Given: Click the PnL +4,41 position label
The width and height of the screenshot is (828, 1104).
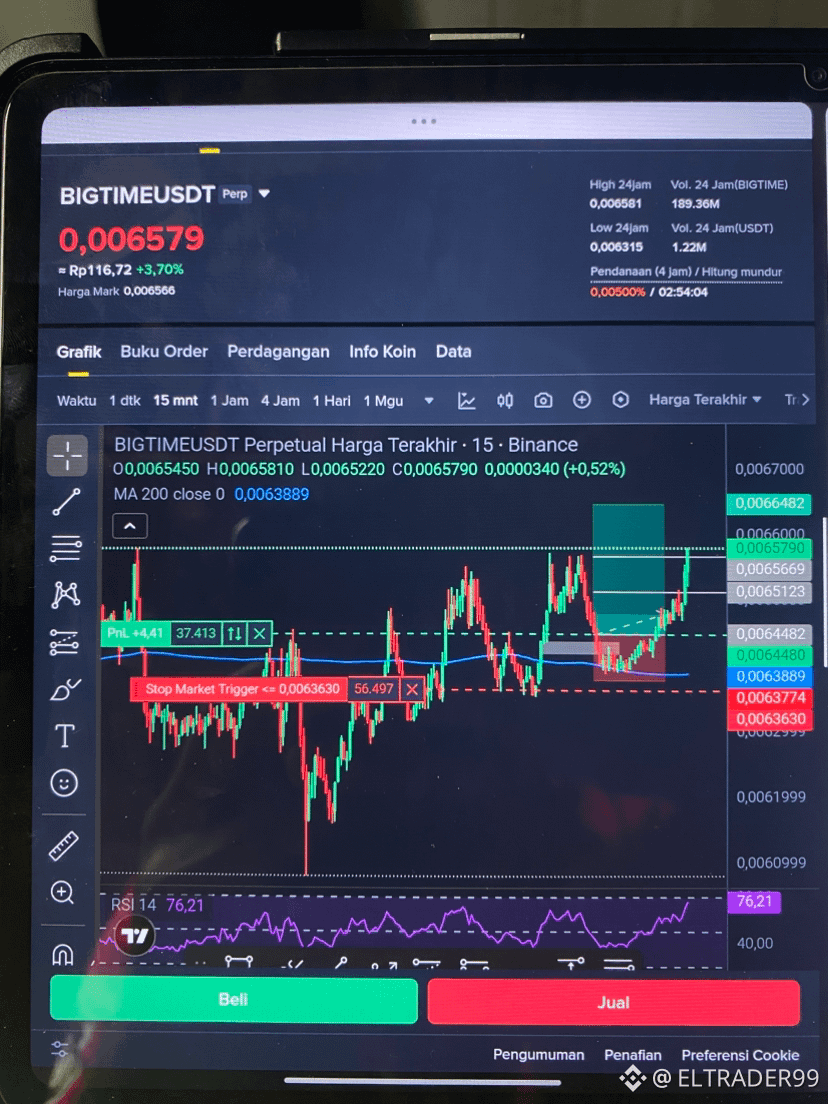Looking at the screenshot, I should point(137,634).
